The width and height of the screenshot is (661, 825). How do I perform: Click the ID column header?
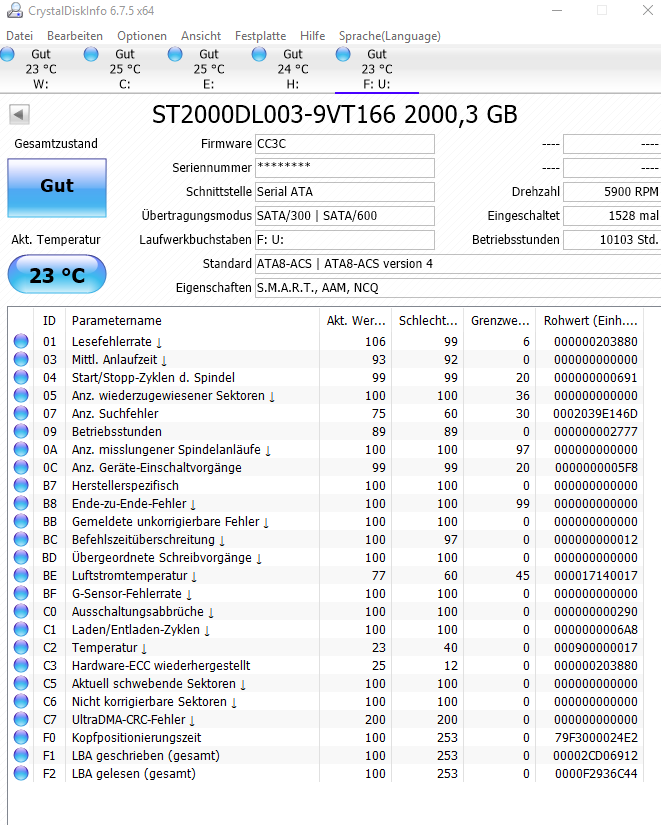pyautogui.click(x=49, y=320)
